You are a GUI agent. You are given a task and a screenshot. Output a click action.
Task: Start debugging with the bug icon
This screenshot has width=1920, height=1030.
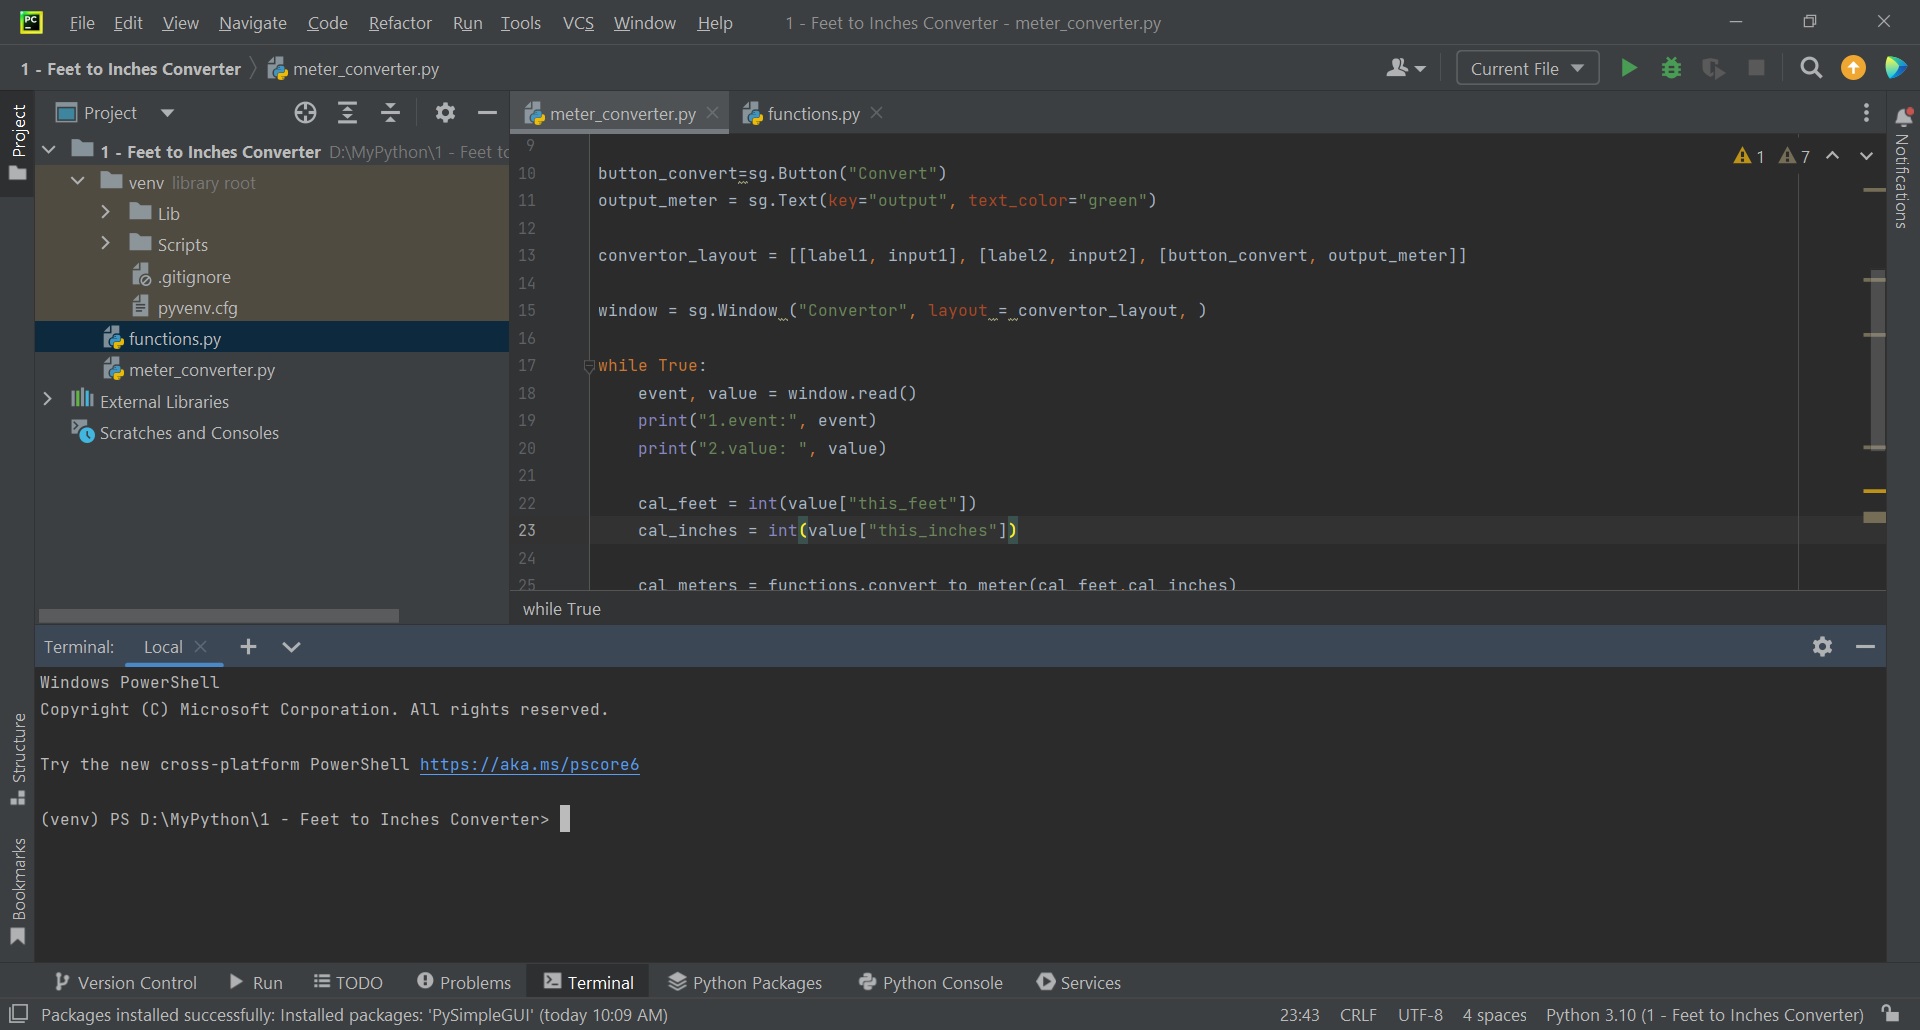tap(1672, 67)
